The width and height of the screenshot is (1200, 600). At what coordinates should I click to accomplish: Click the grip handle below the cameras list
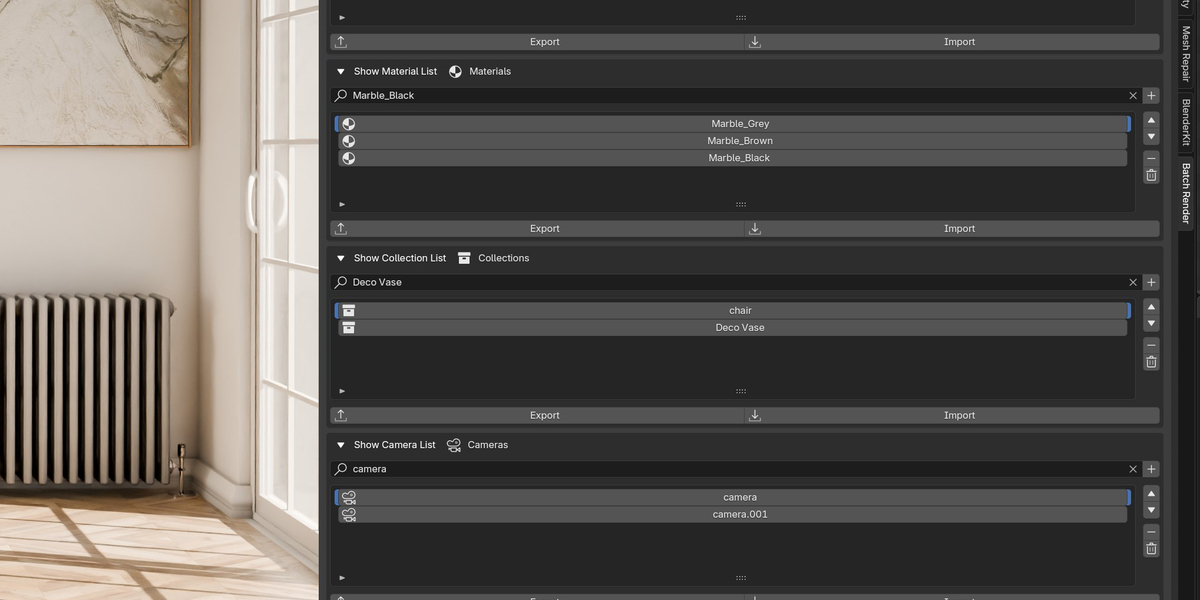pyautogui.click(x=741, y=577)
